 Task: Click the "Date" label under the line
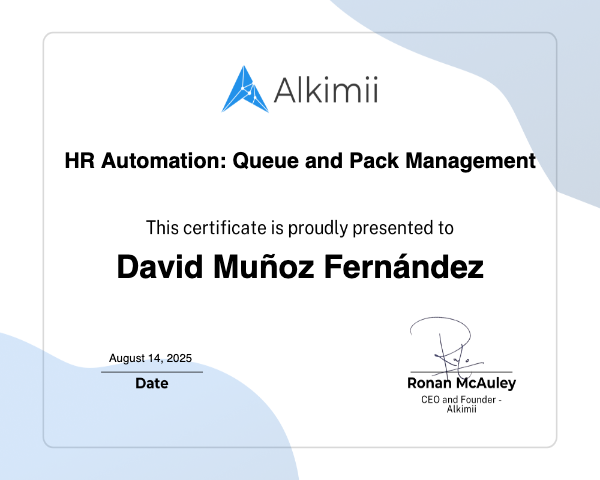(152, 383)
